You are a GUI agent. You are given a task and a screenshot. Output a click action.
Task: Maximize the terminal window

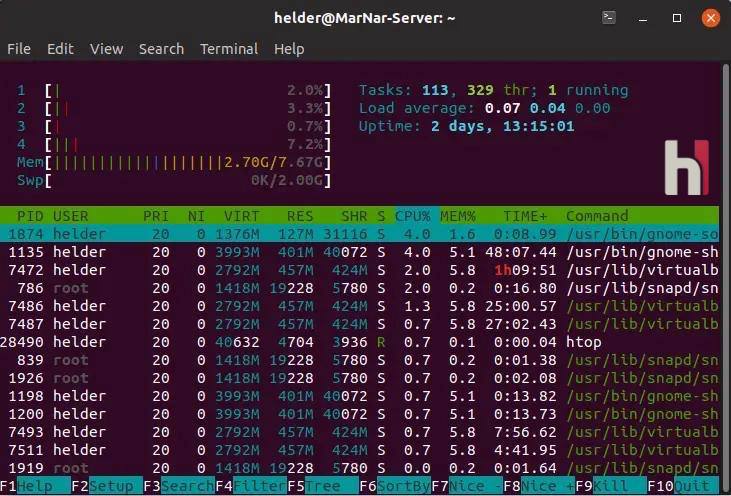coord(677,18)
